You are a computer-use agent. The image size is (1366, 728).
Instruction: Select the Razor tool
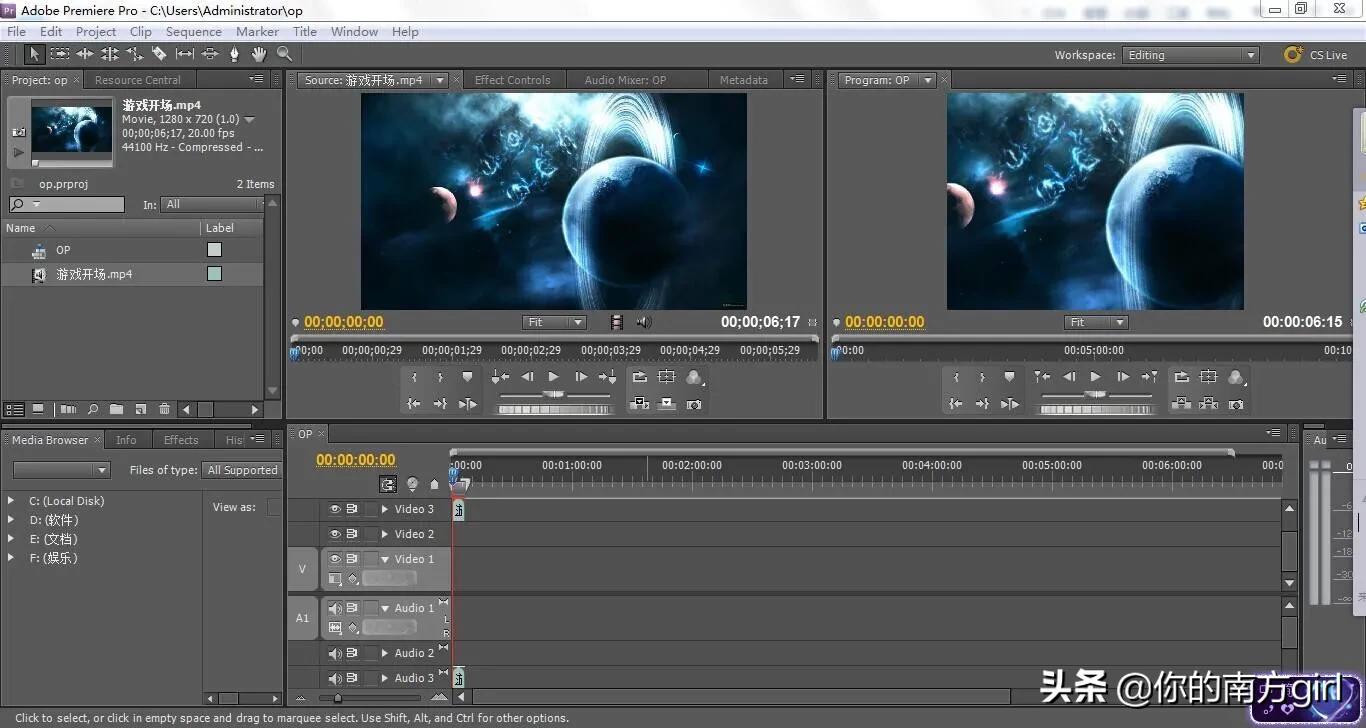click(159, 54)
